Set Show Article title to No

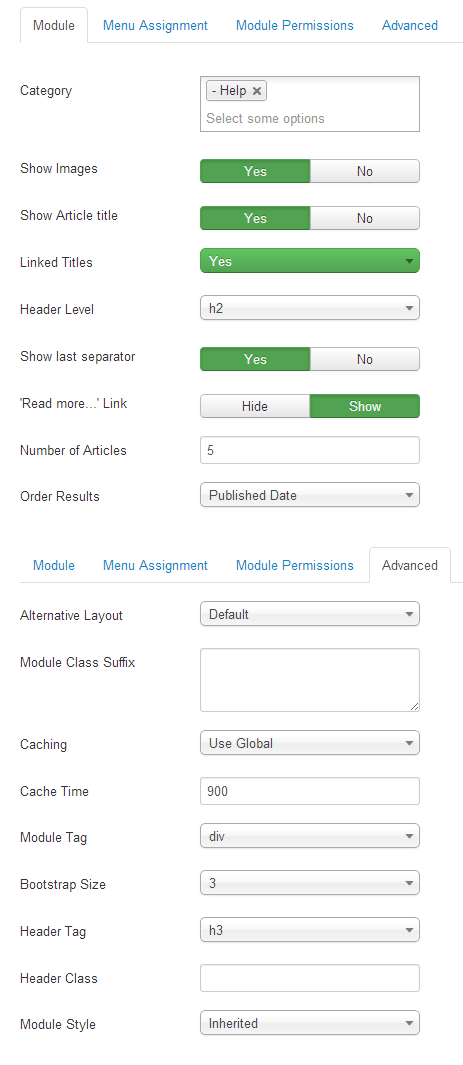click(x=365, y=218)
